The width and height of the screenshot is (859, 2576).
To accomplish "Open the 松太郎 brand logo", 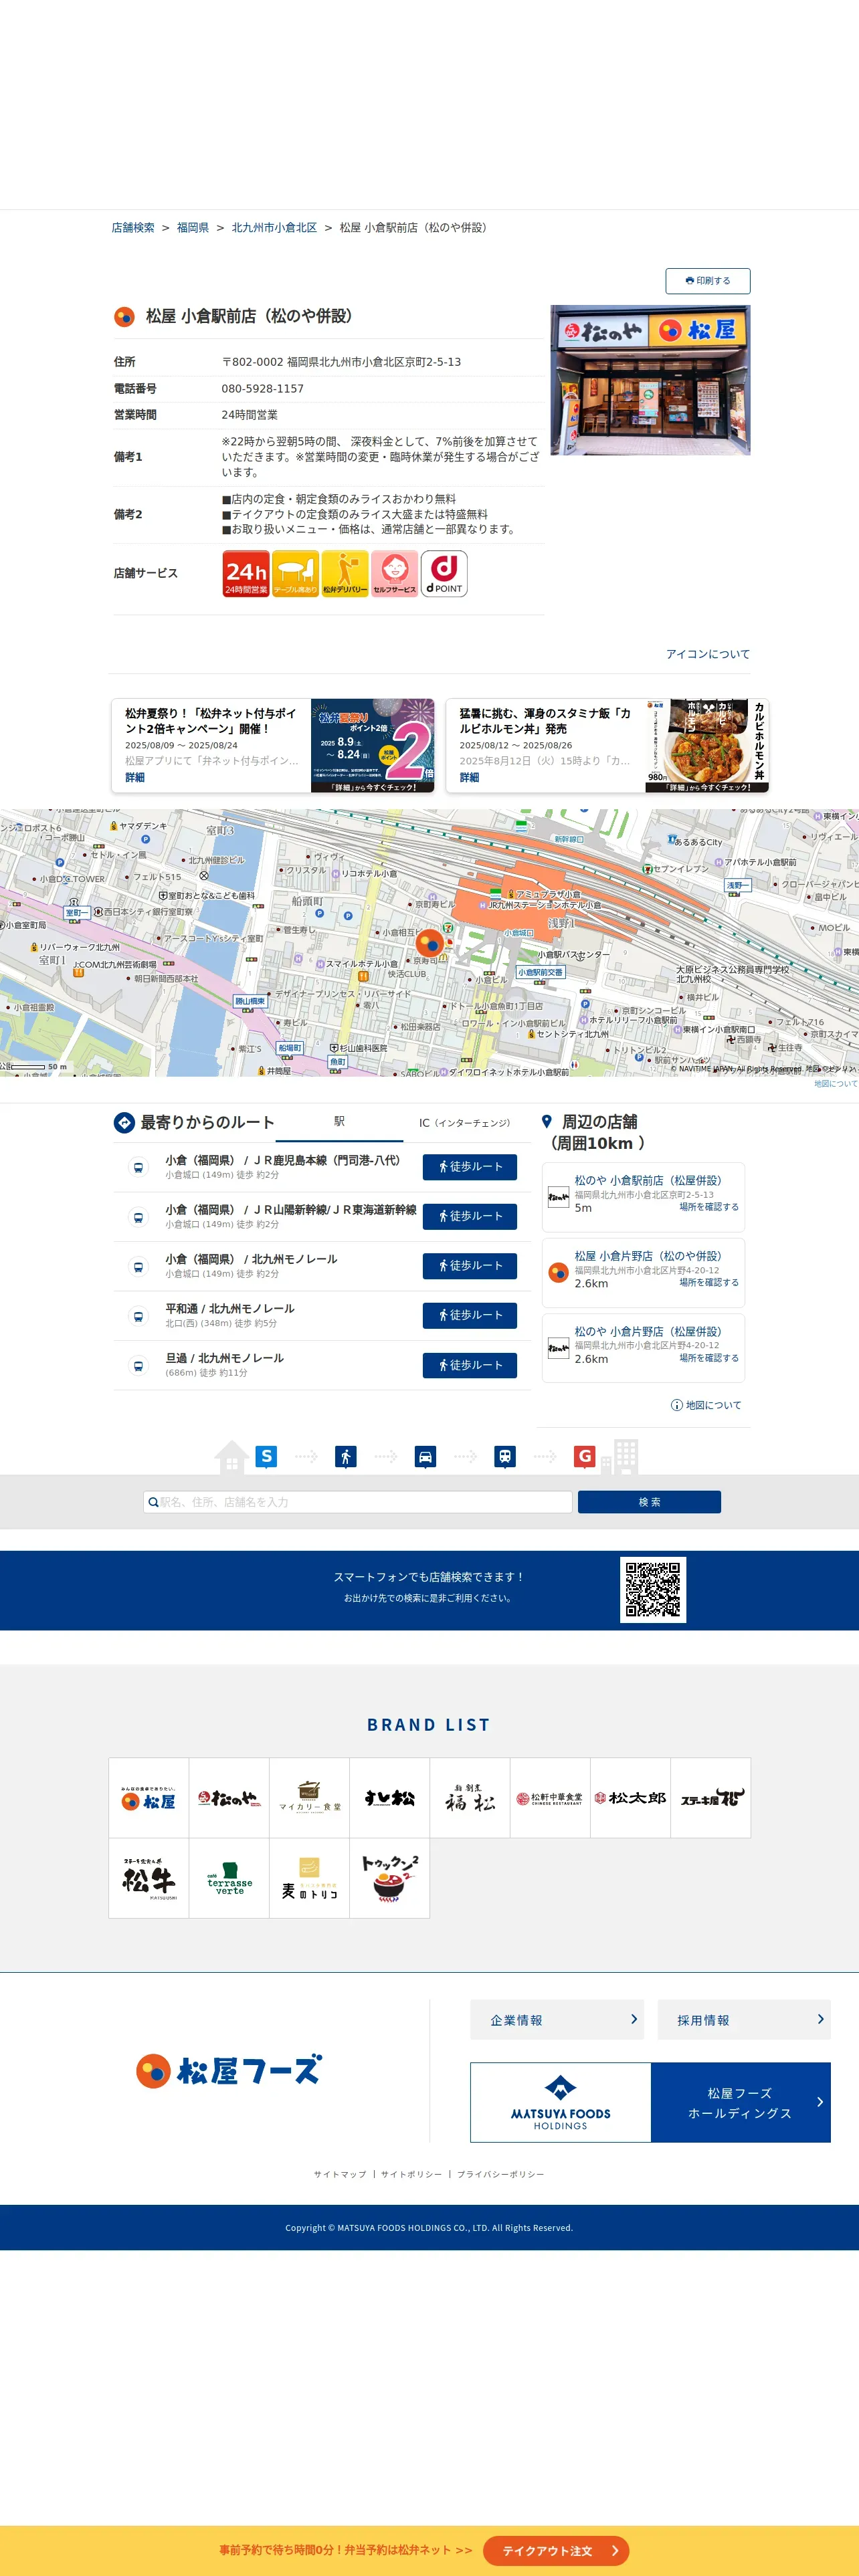I will point(630,1798).
